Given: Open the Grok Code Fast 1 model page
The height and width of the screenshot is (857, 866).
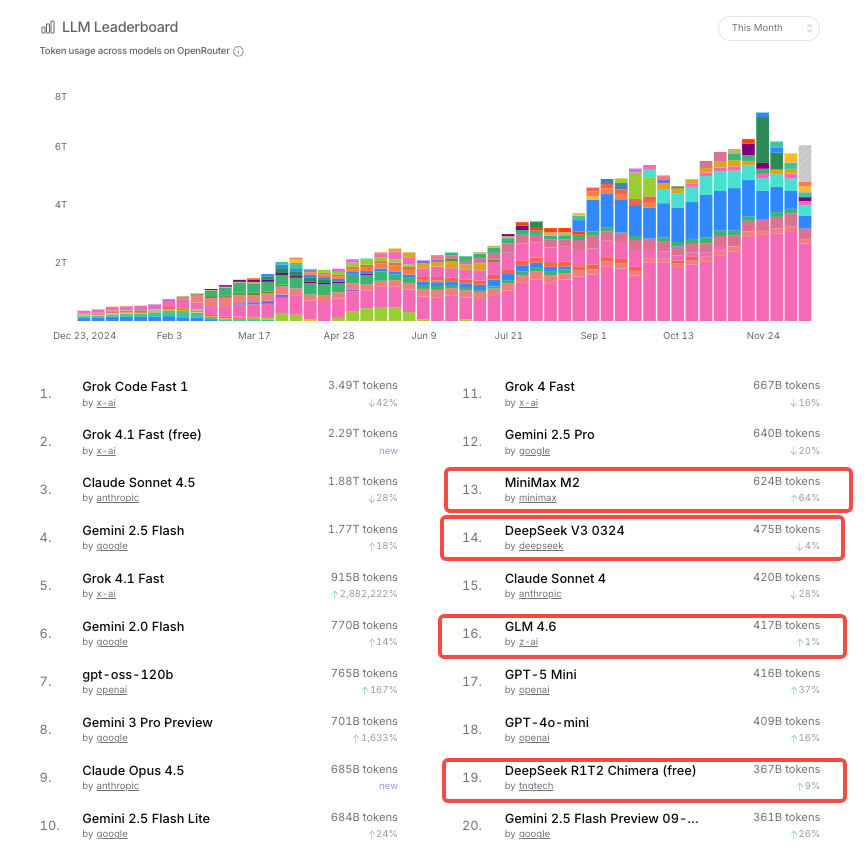Looking at the screenshot, I should (135, 386).
